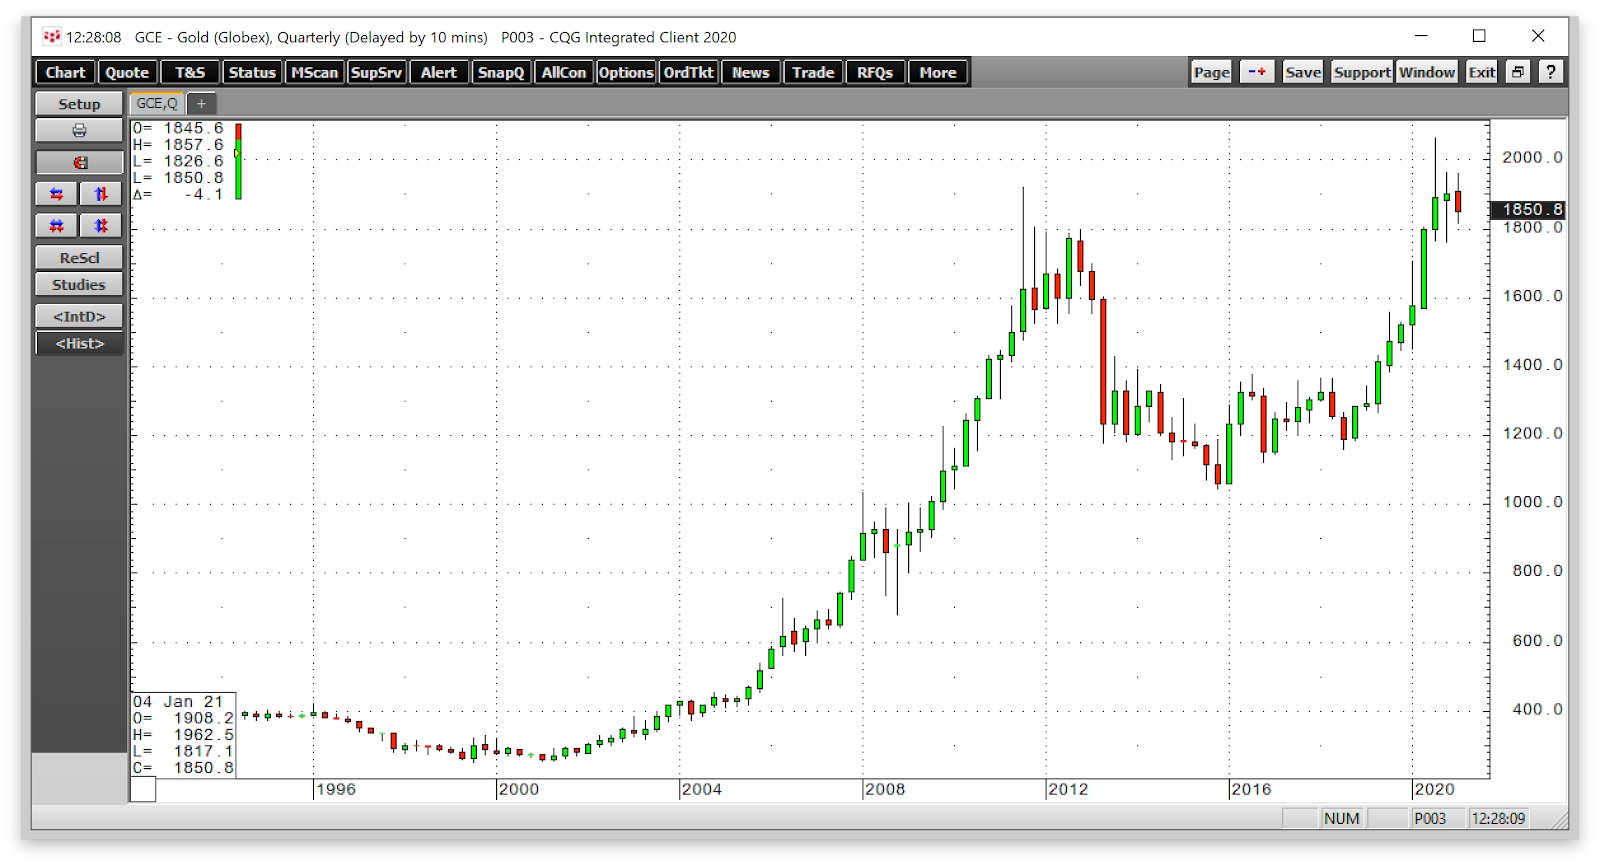Open the Chart toolbar item
Image resolution: width=1600 pixels, height=866 pixels.
(65, 72)
